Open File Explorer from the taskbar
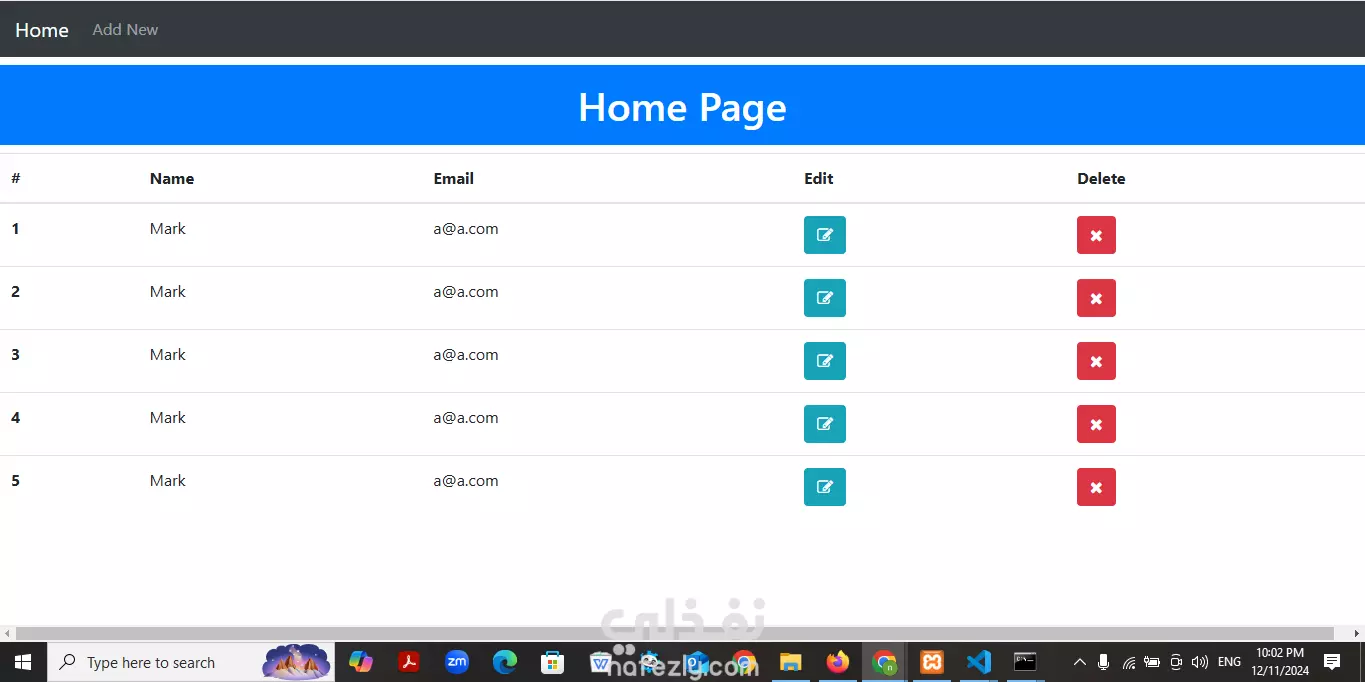1365x682 pixels. point(791,662)
